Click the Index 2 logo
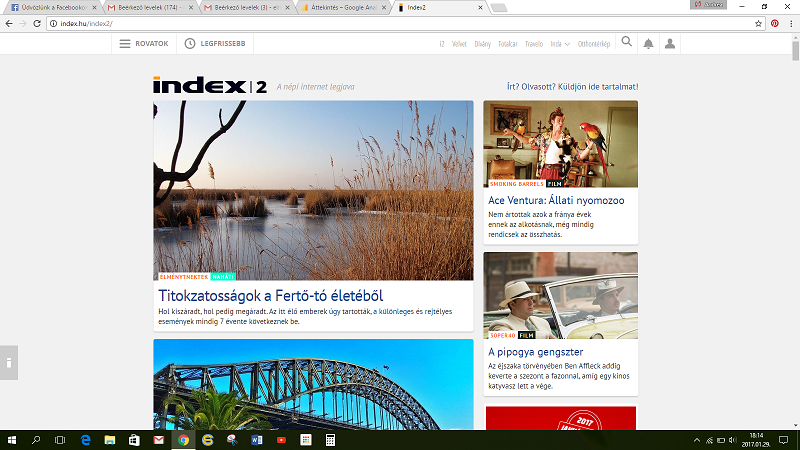 [210, 86]
